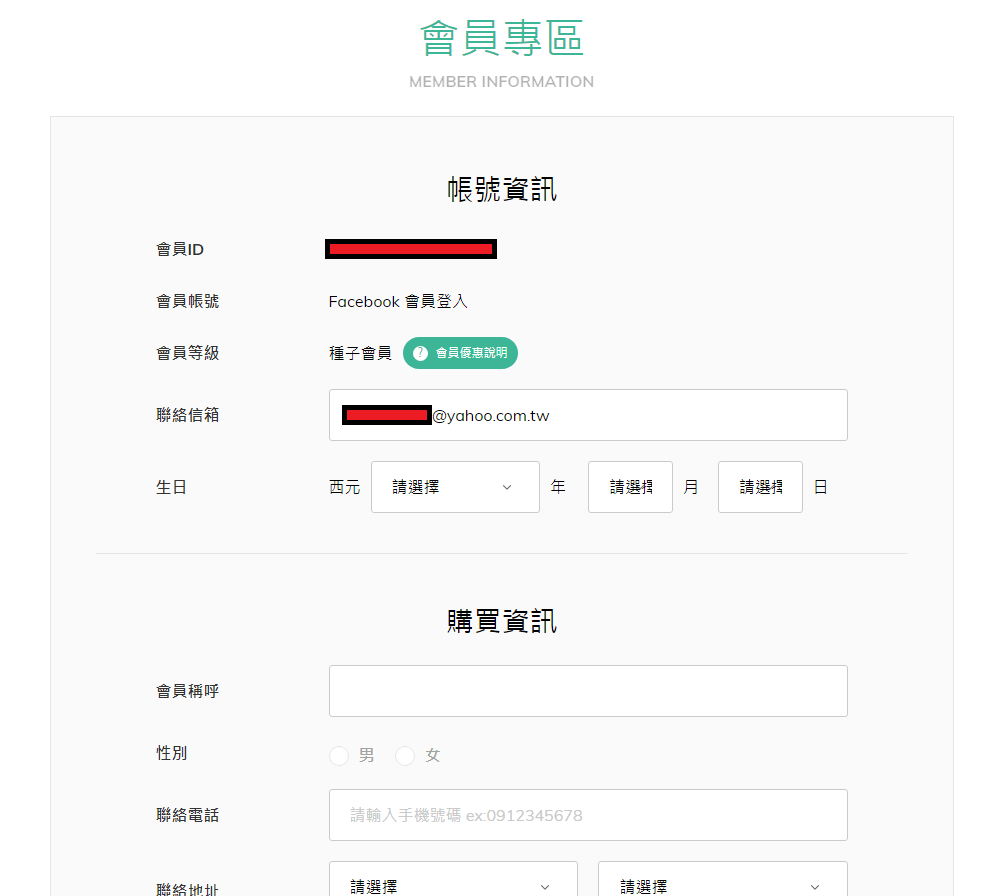The width and height of the screenshot is (1007, 896).
Task: Click the 會員稱呼 name input field
Action: point(588,691)
